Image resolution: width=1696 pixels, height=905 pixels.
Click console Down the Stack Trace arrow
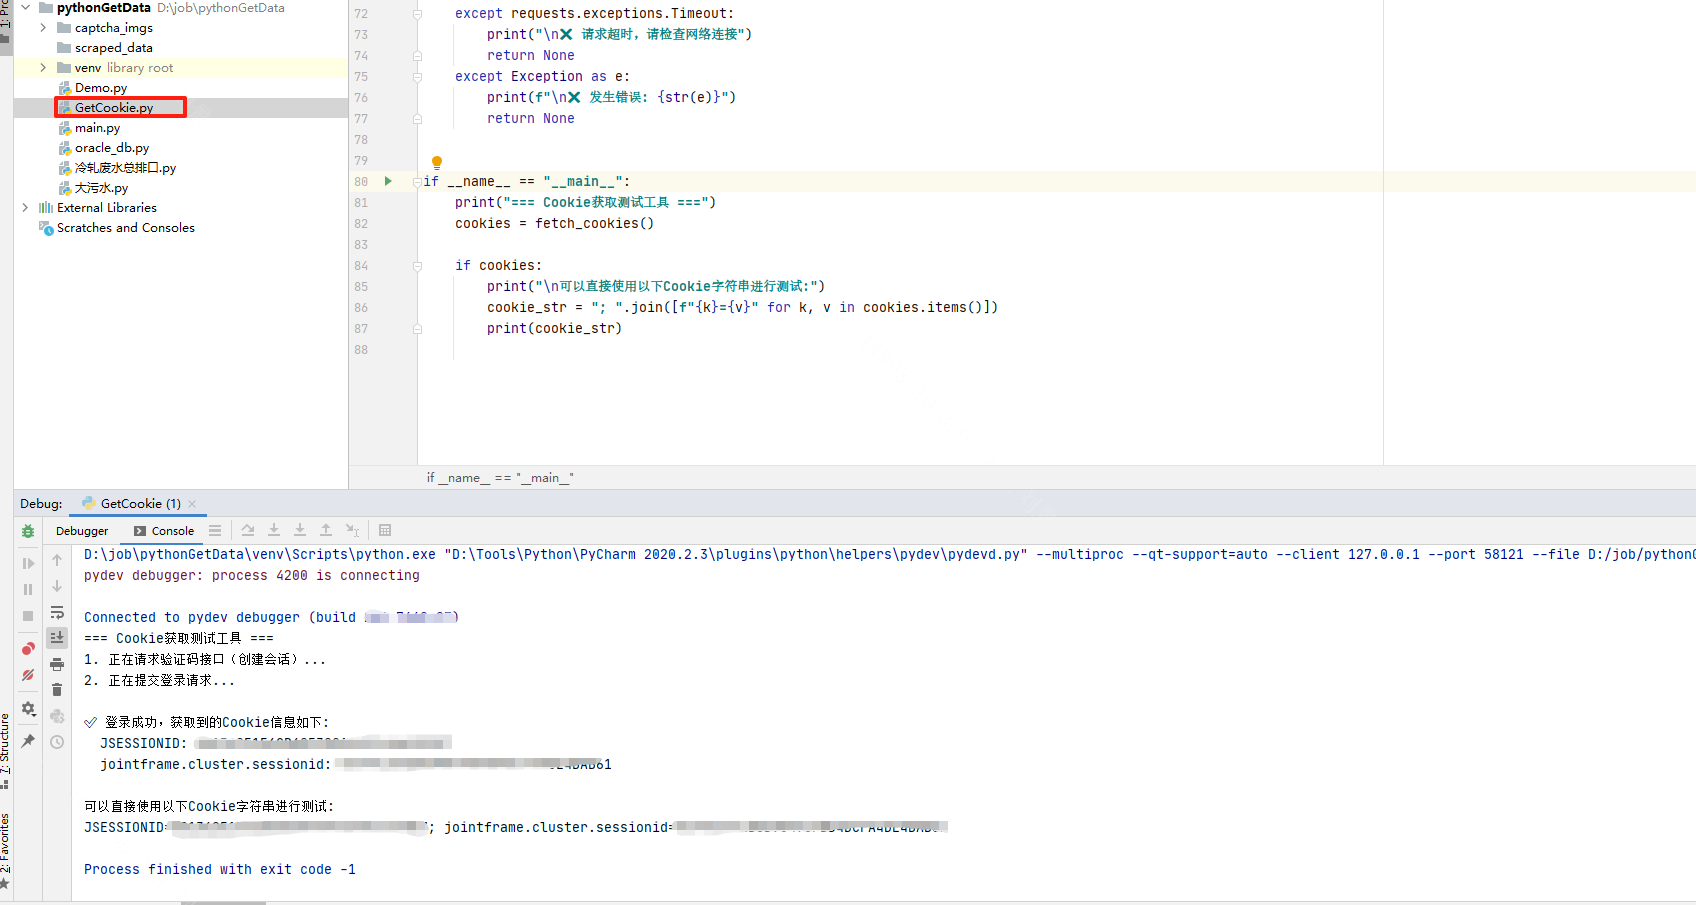pyautogui.click(x=57, y=586)
